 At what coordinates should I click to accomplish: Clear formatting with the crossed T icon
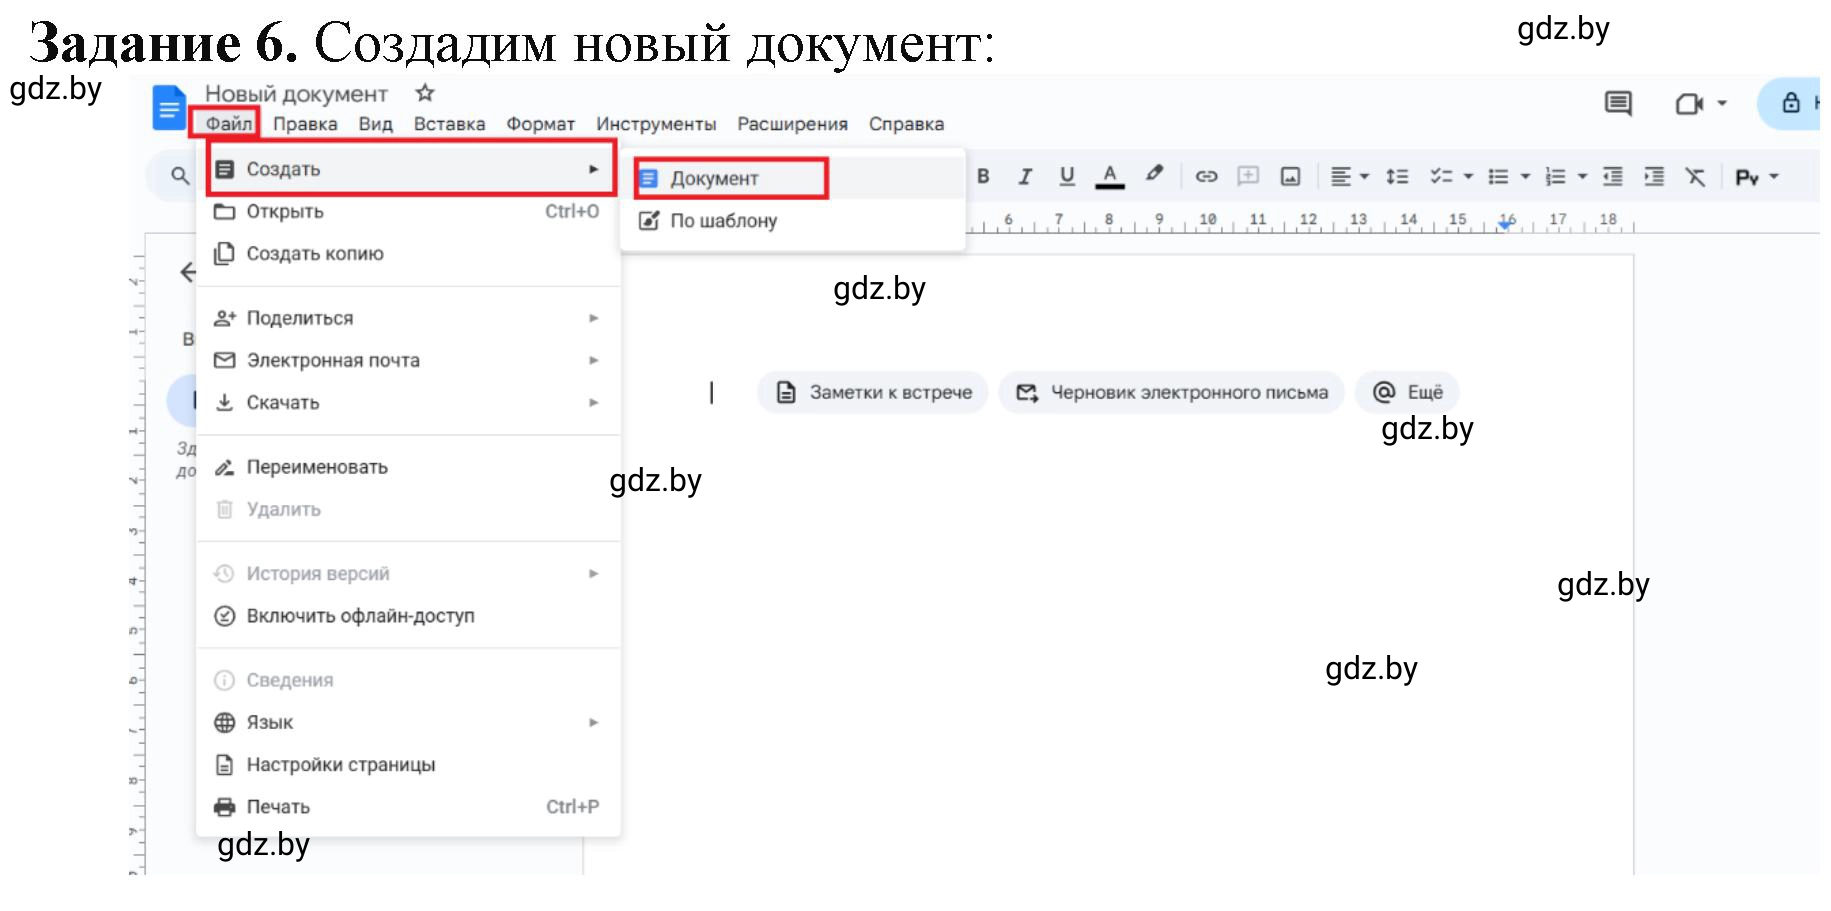[x=1695, y=177]
